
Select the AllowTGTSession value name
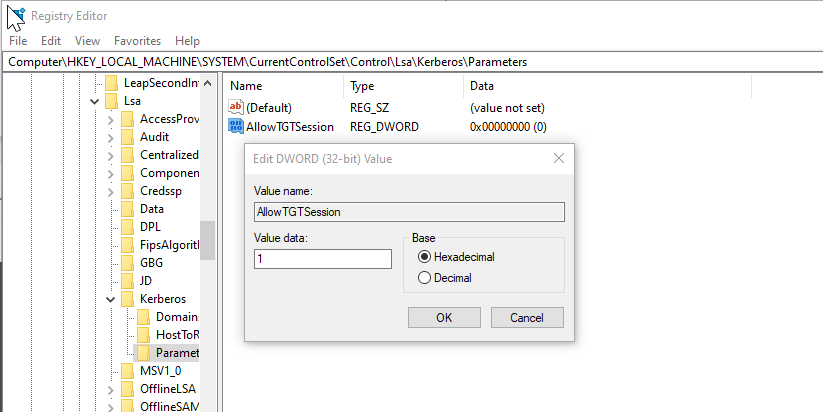coord(290,126)
